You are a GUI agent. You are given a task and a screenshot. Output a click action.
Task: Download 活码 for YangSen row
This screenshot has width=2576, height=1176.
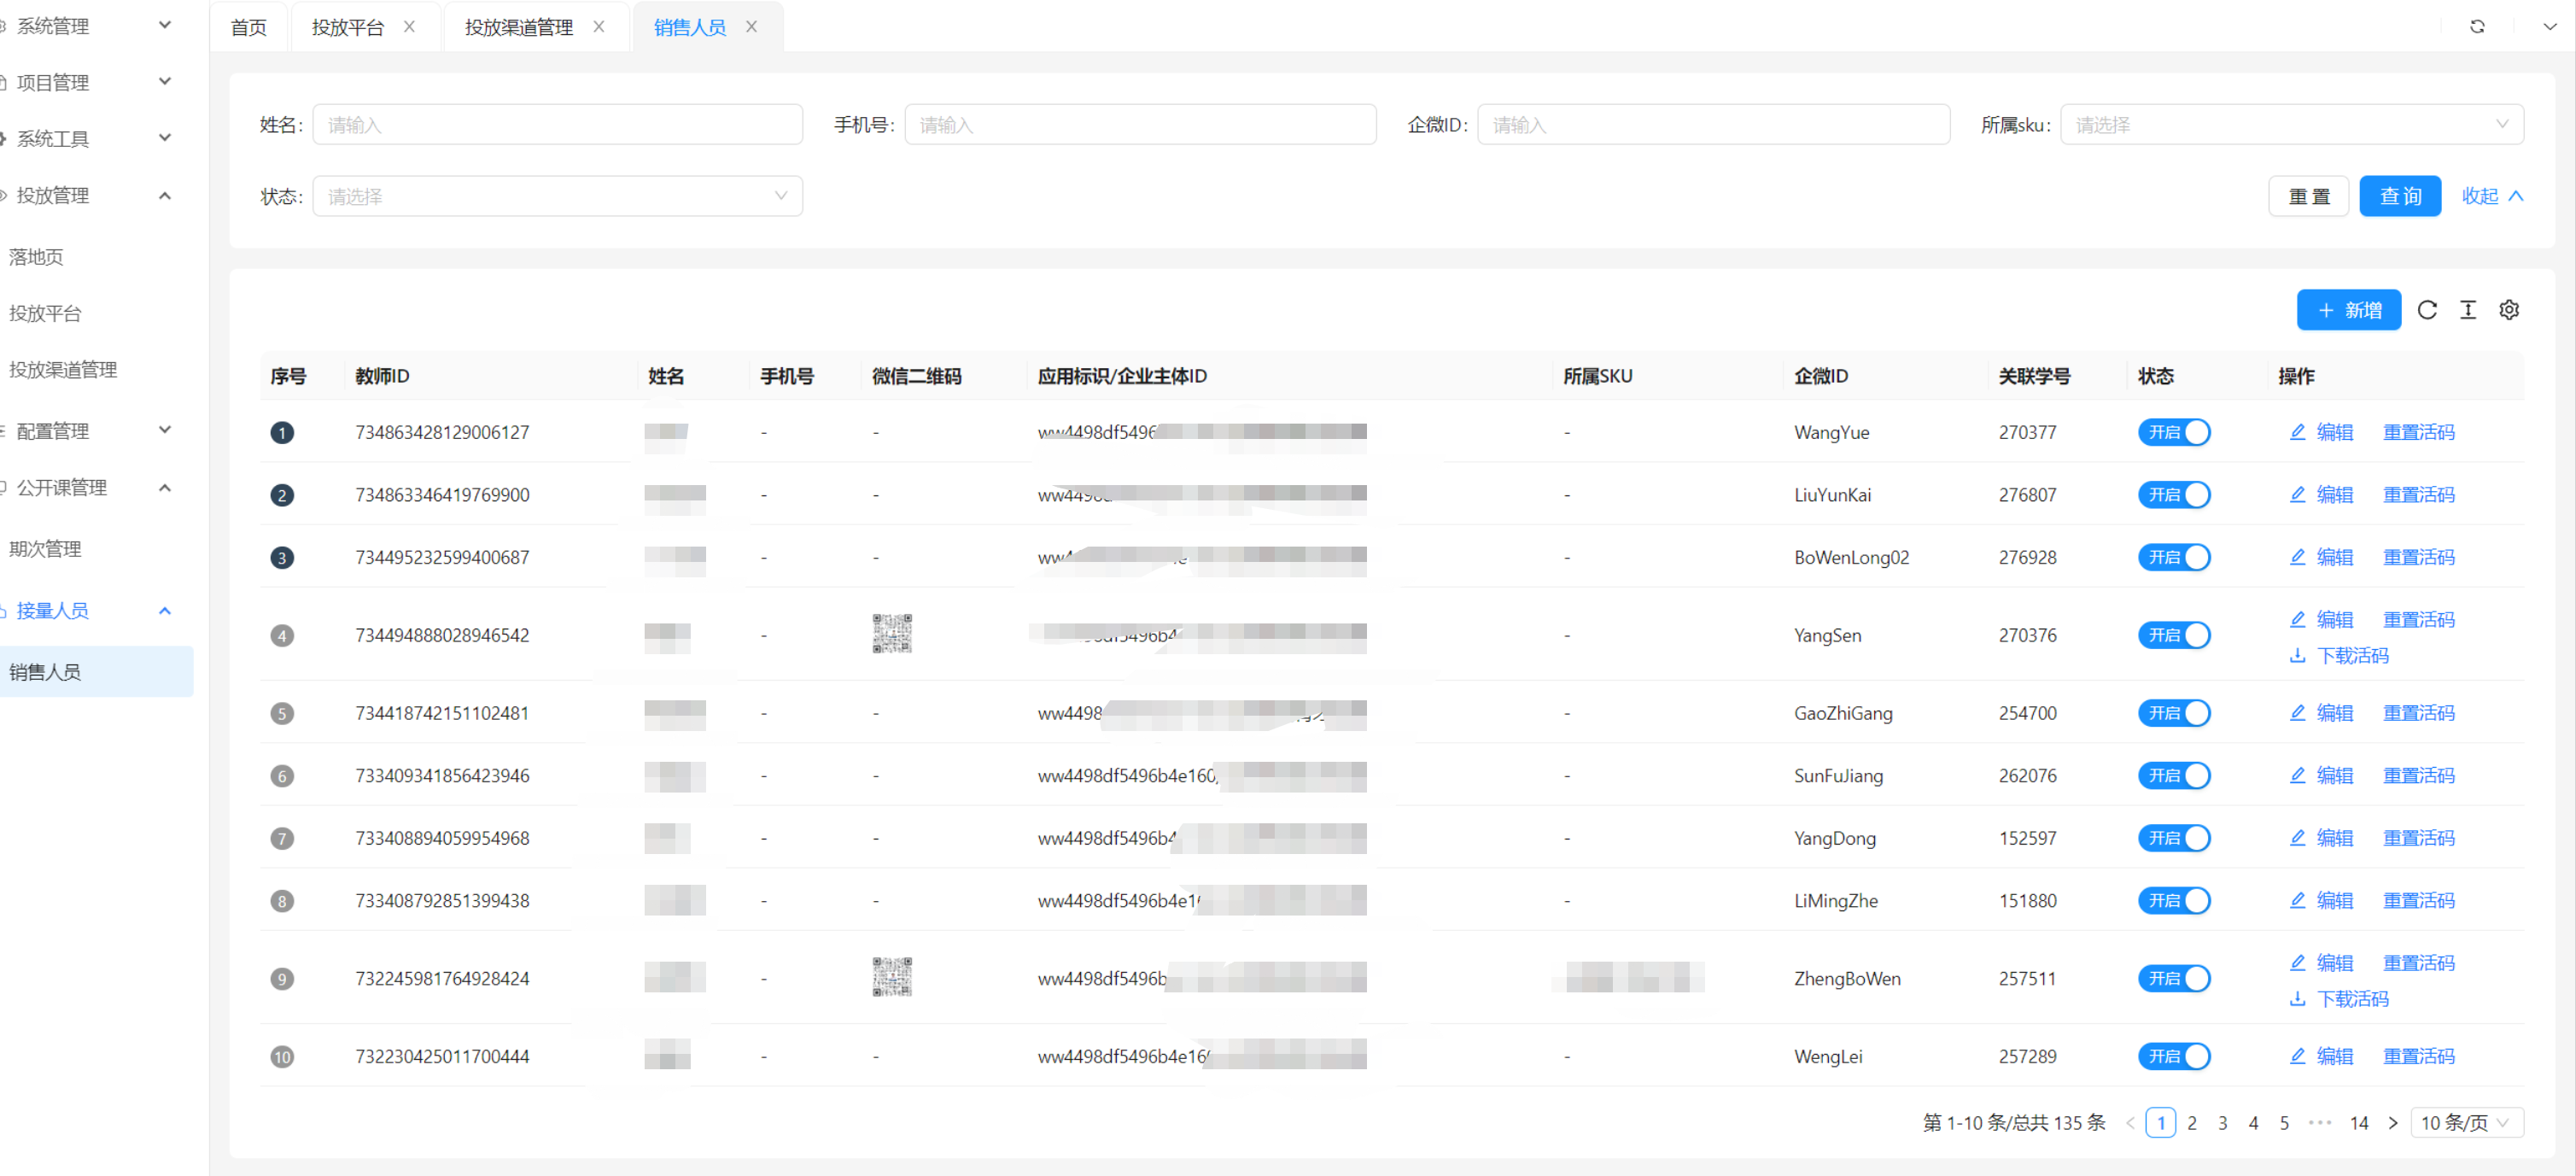click(2339, 655)
